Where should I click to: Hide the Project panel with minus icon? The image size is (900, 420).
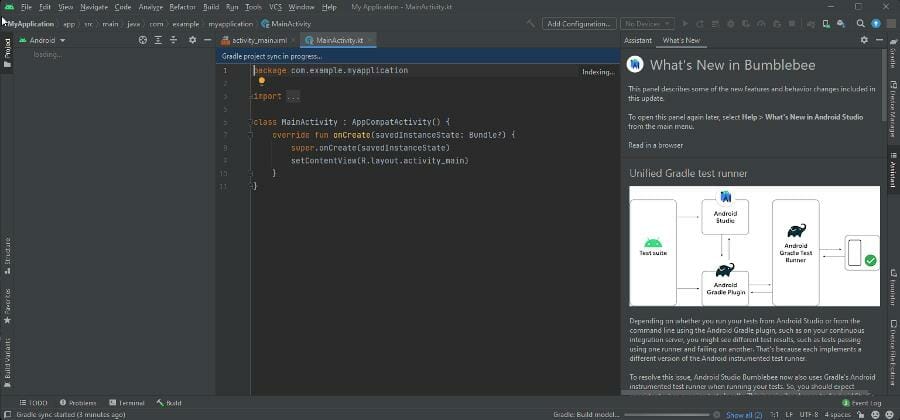point(207,41)
